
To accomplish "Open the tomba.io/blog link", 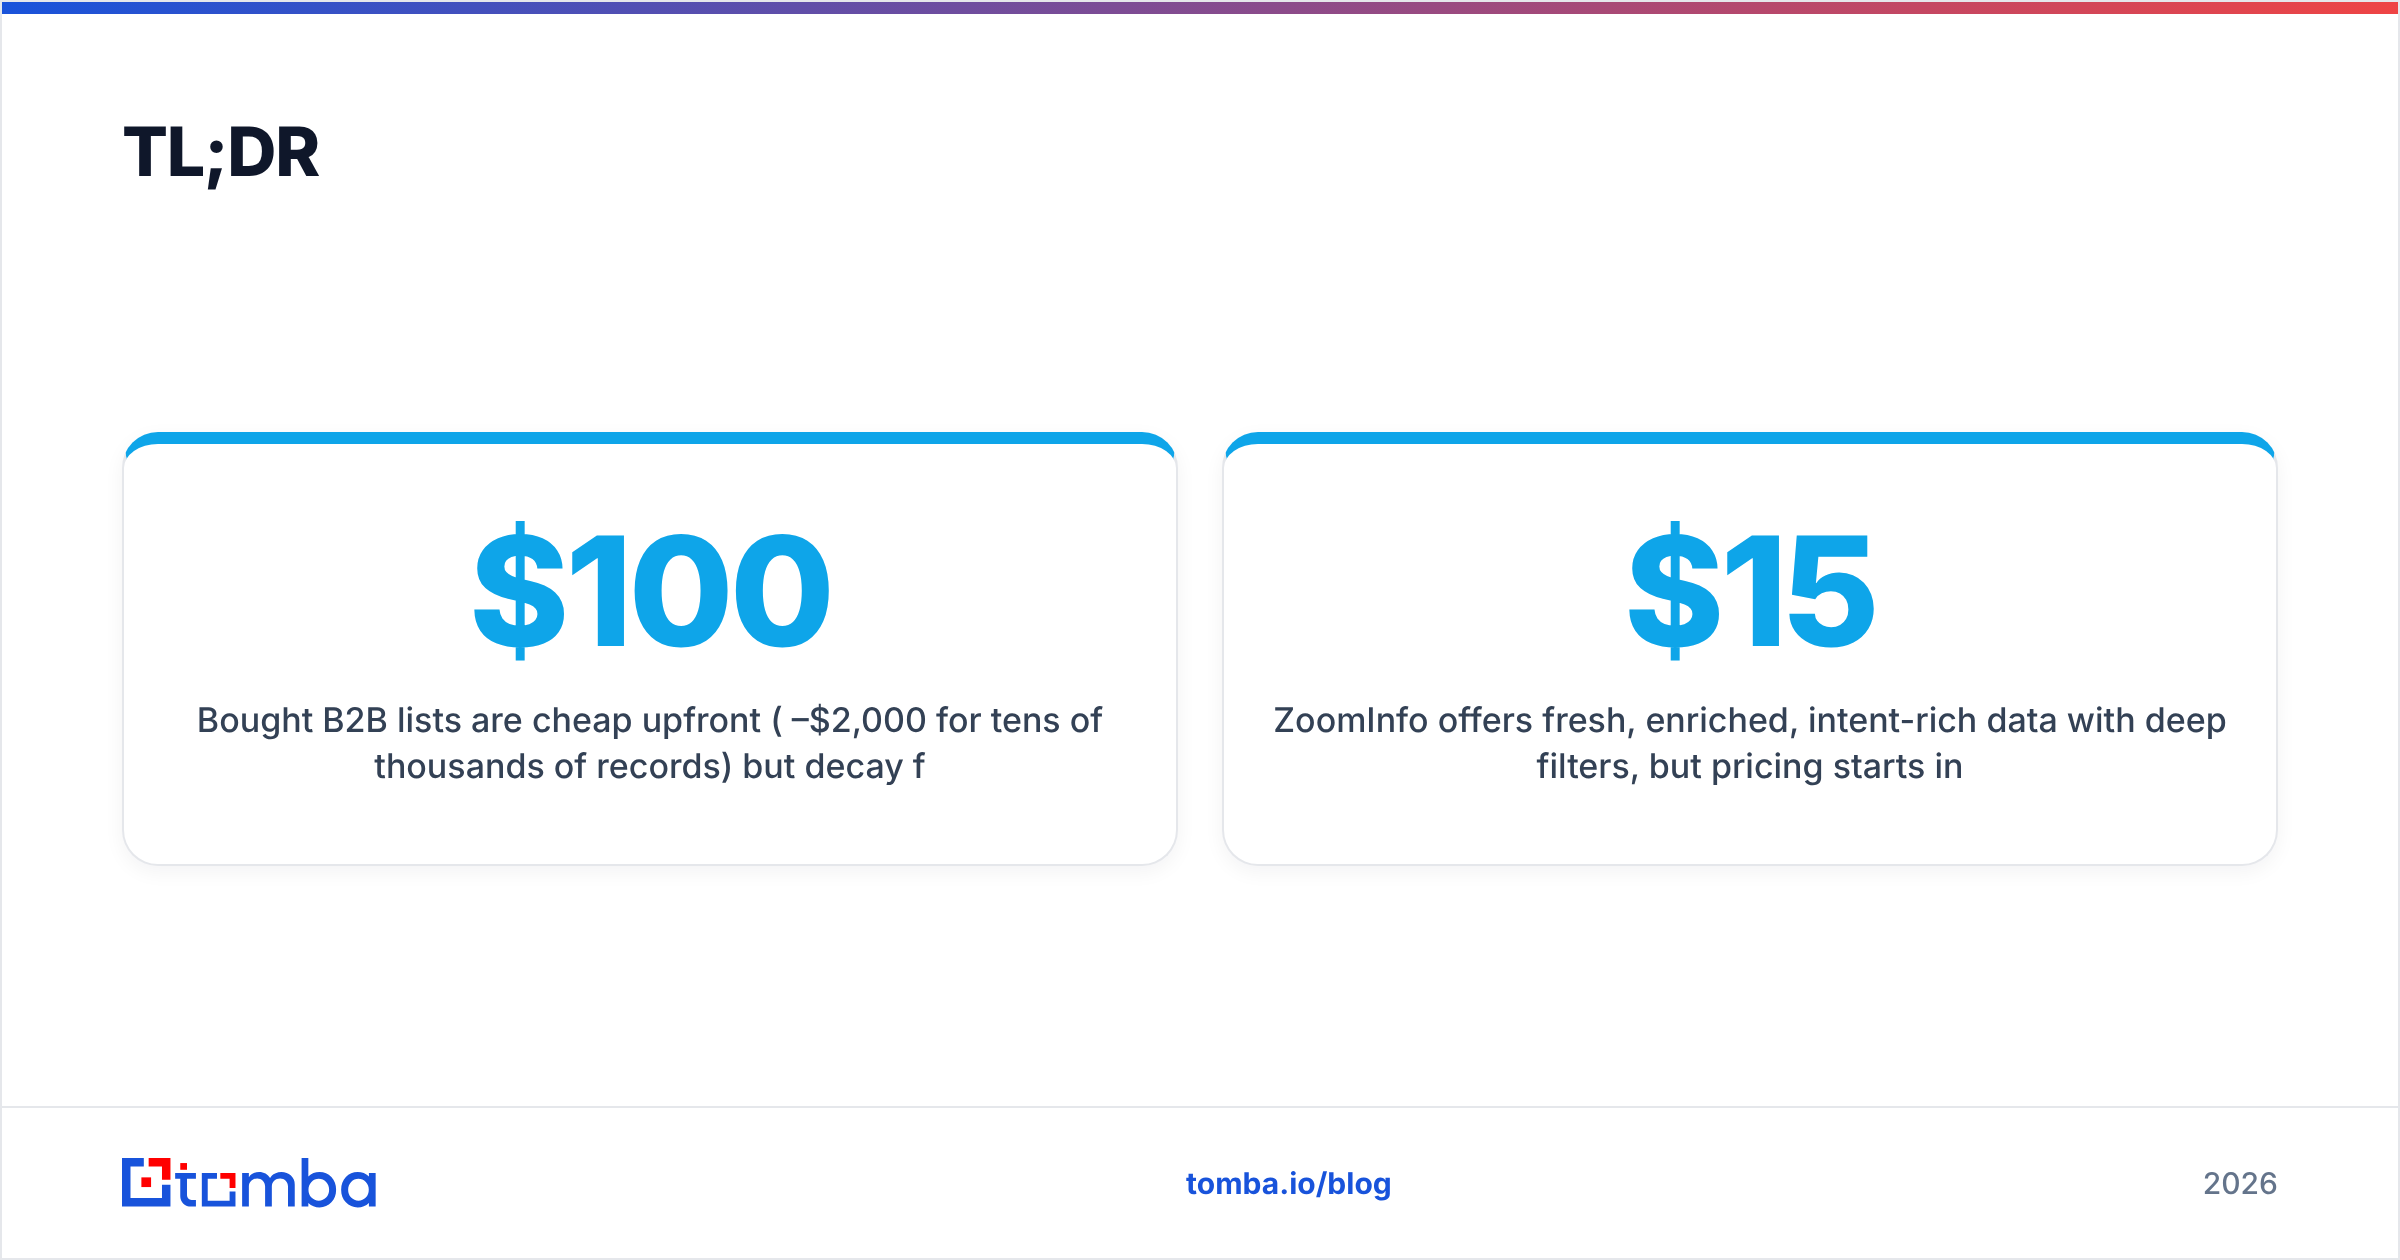I will [1288, 1184].
